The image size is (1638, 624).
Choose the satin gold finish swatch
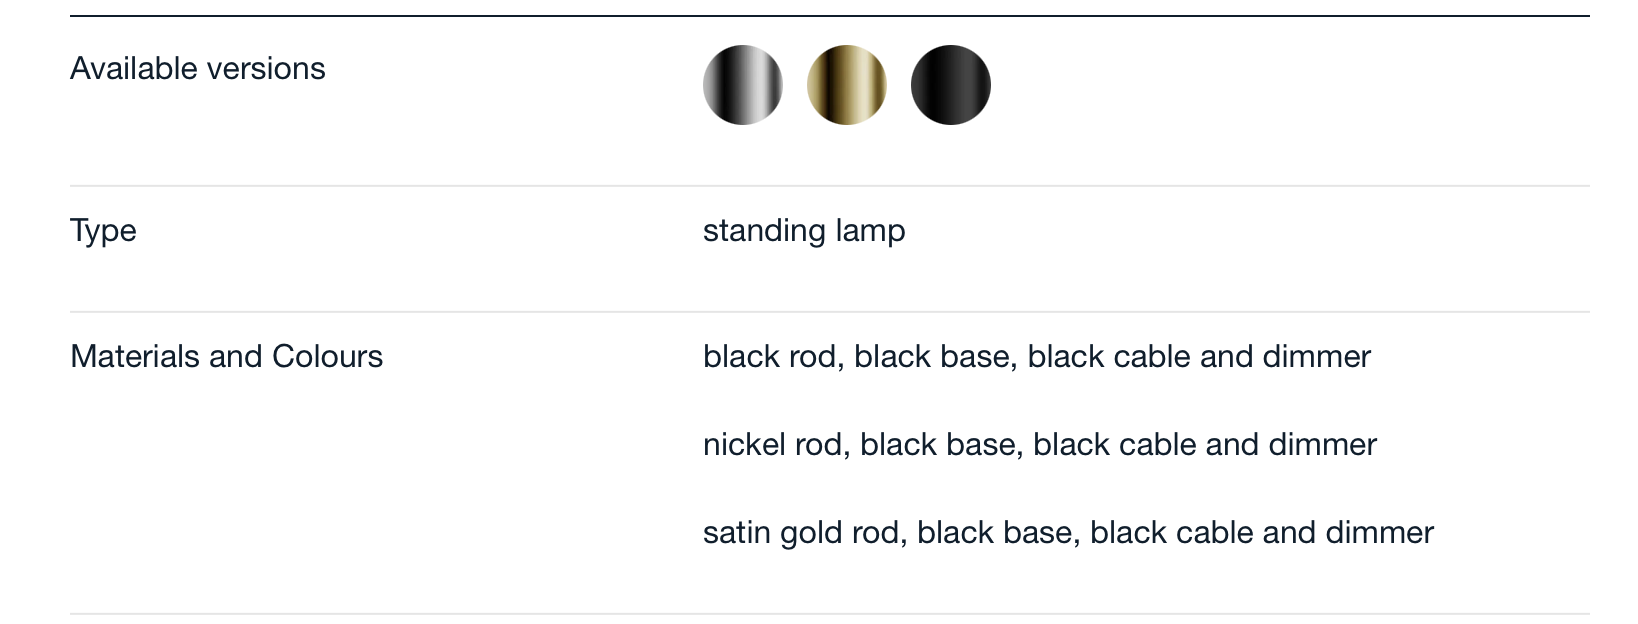pyautogui.click(x=847, y=85)
